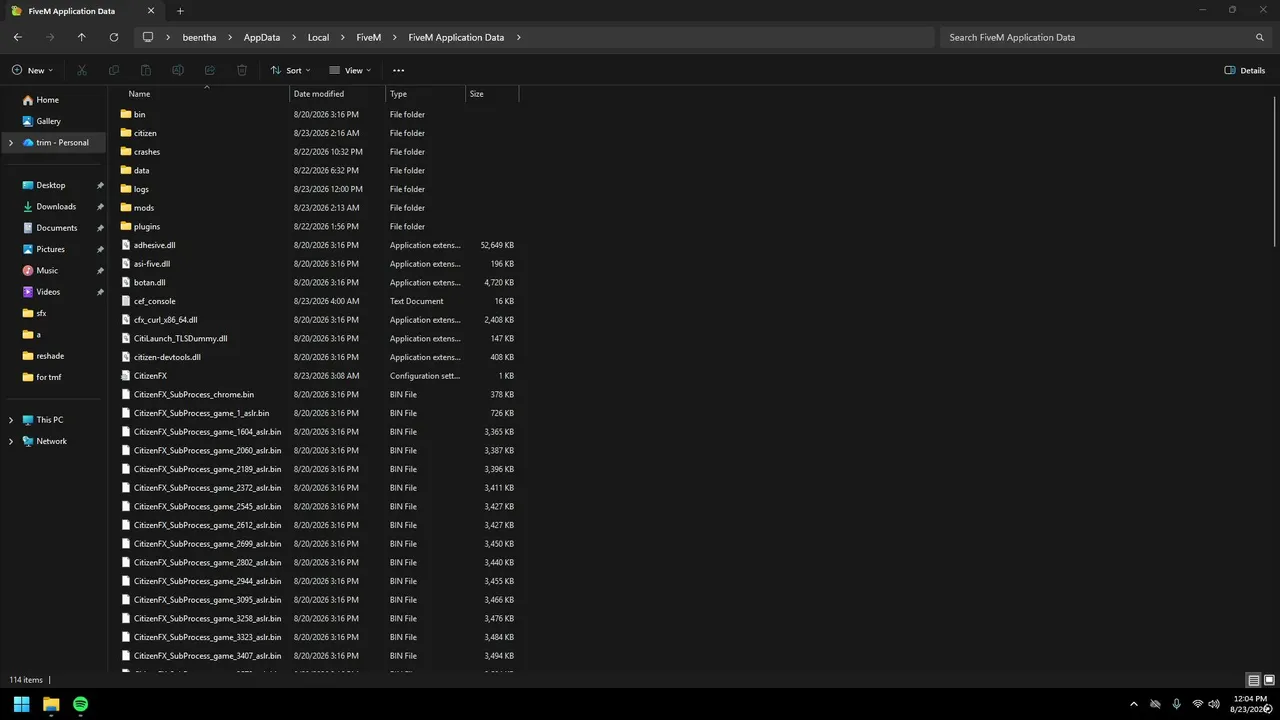Add a new File Explorer tab

pos(180,11)
